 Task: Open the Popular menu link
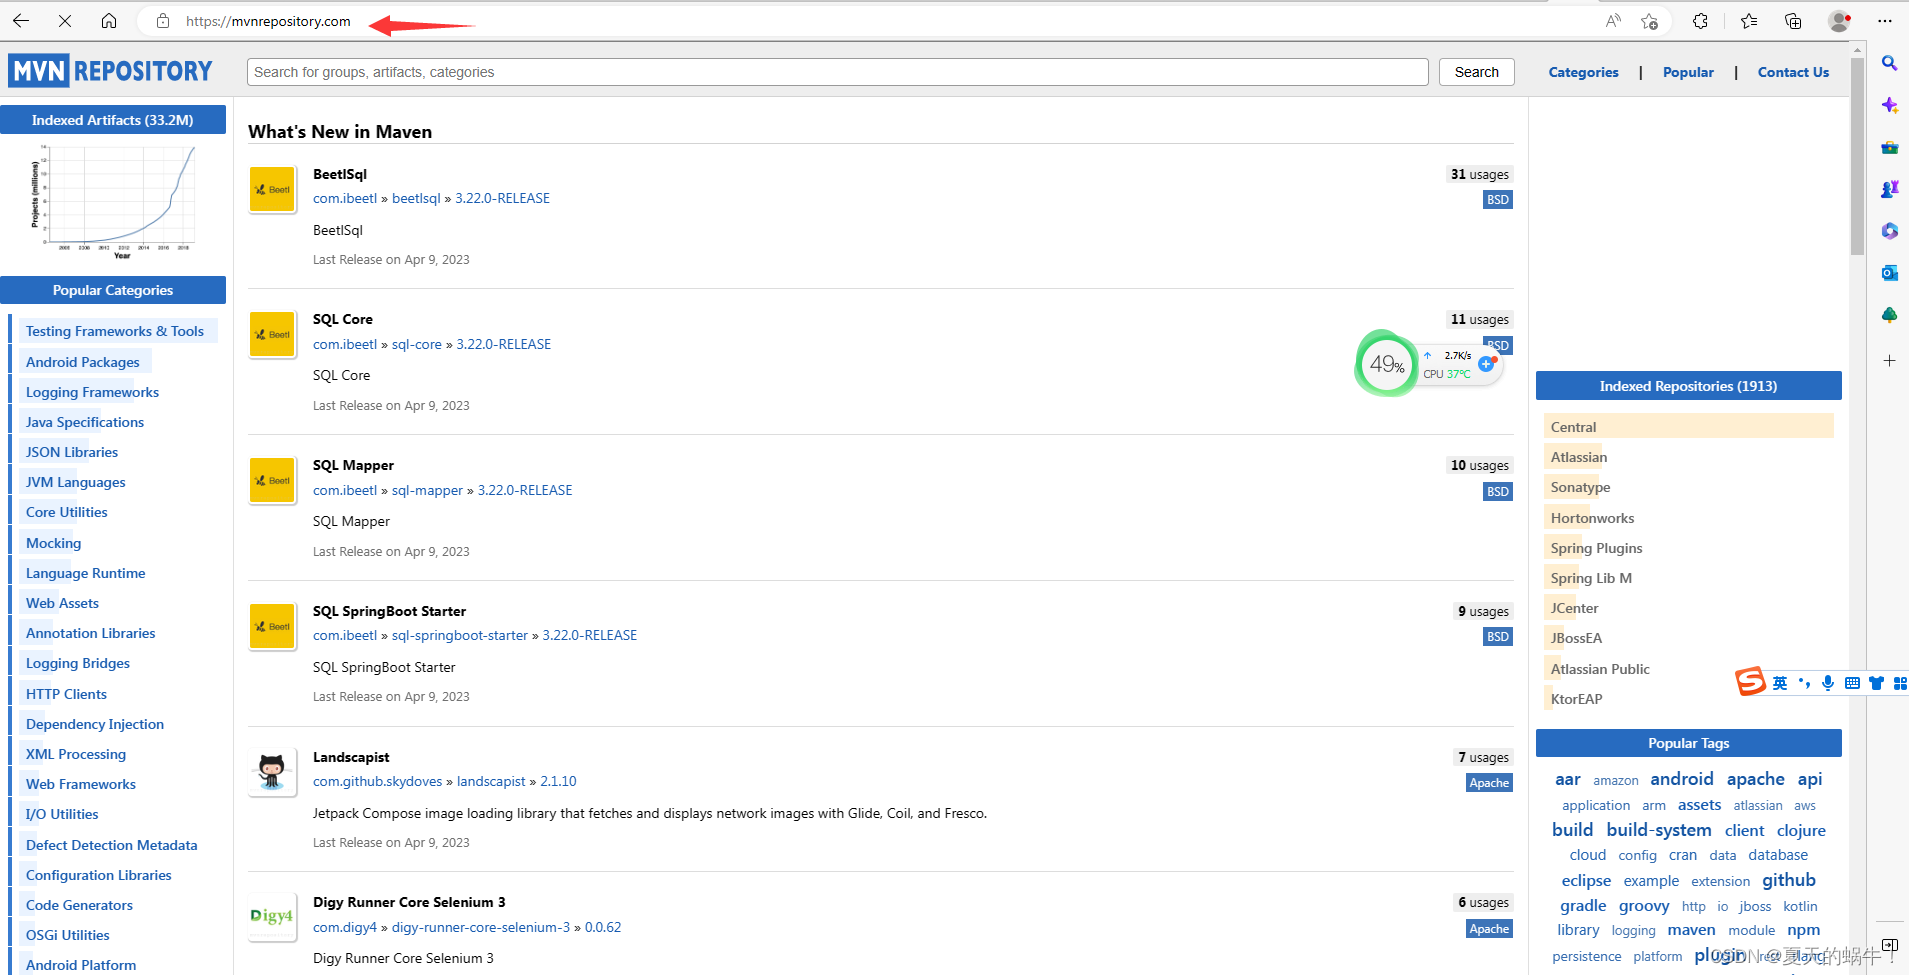click(x=1688, y=72)
